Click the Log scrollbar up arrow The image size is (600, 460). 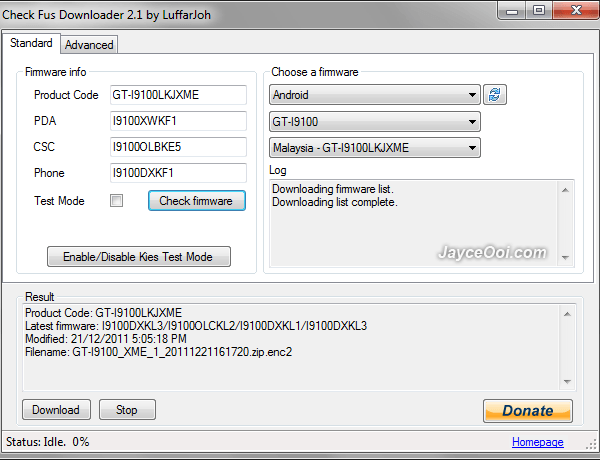coord(566,190)
